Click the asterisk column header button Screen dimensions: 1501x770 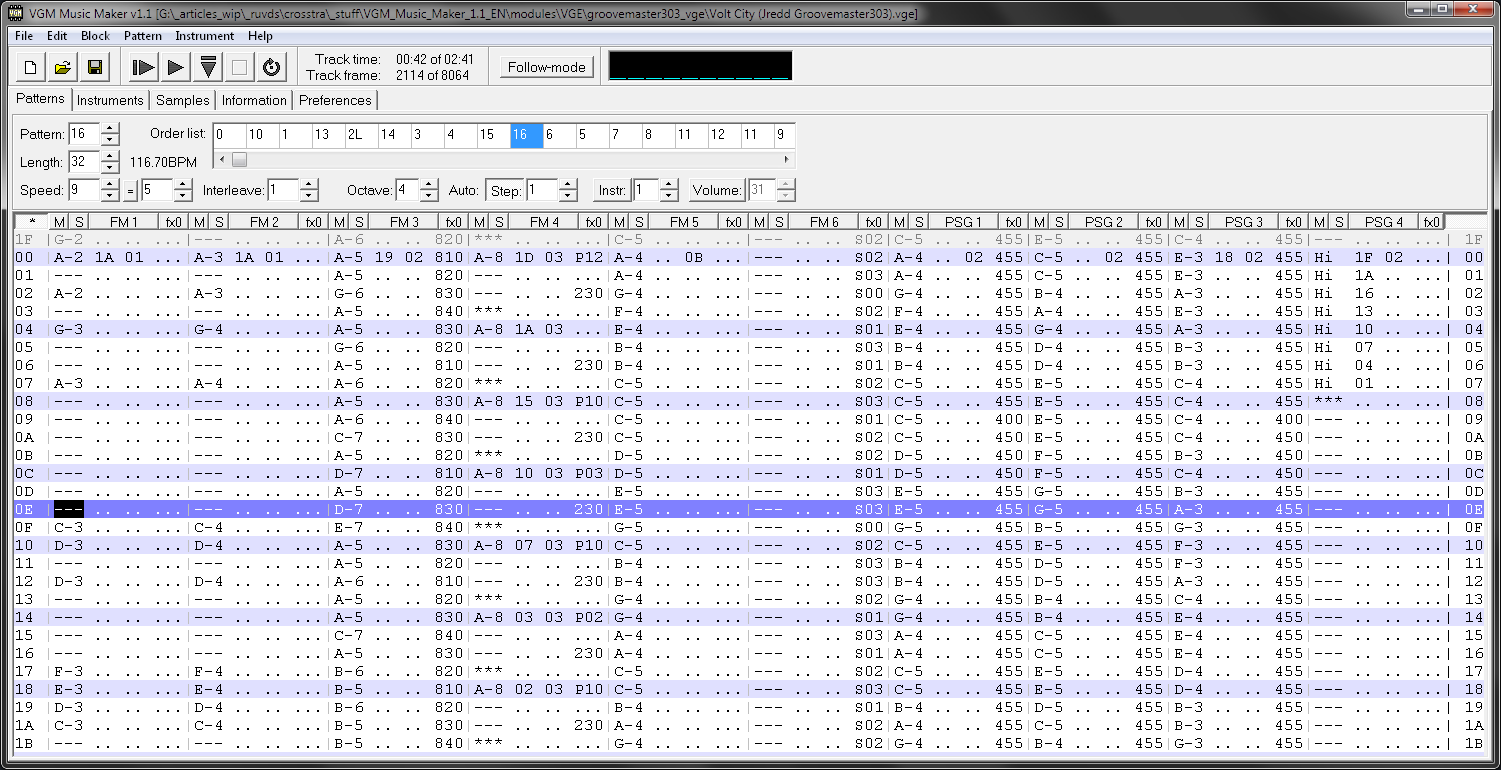pos(32,221)
